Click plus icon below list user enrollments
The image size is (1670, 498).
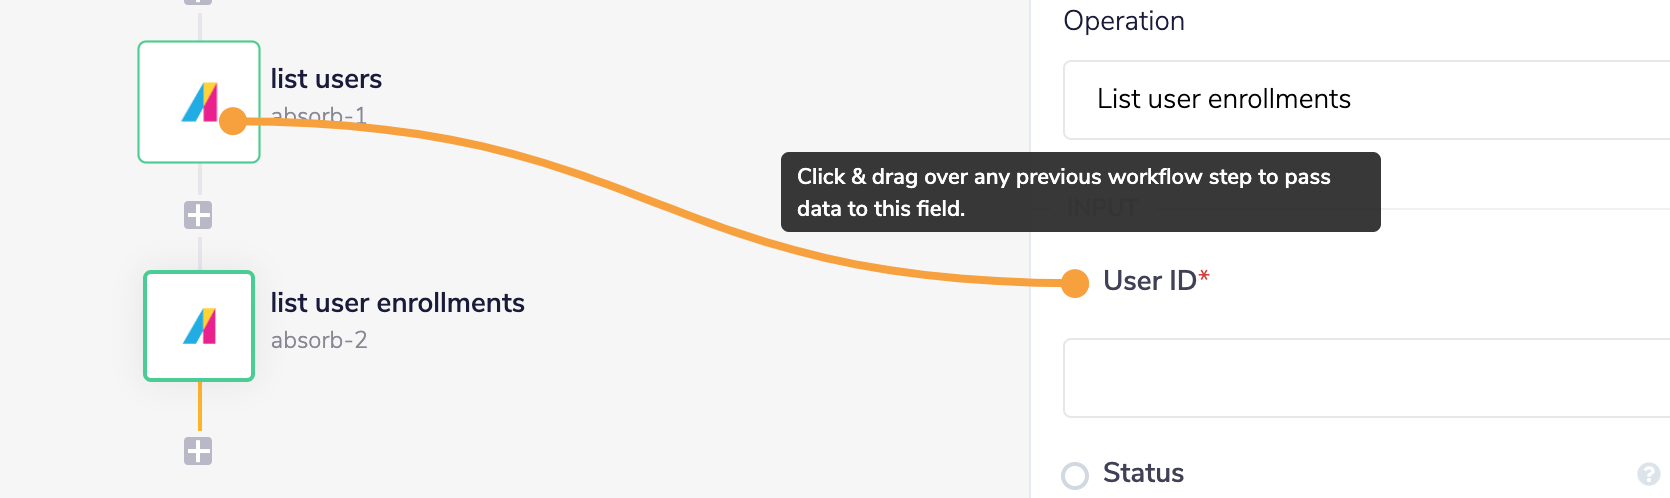[x=198, y=451]
